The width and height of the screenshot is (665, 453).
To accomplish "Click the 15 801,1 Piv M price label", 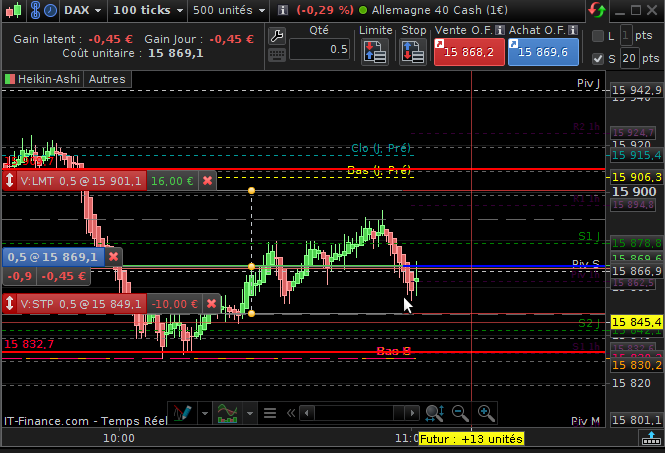I will (x=637, y=420).
